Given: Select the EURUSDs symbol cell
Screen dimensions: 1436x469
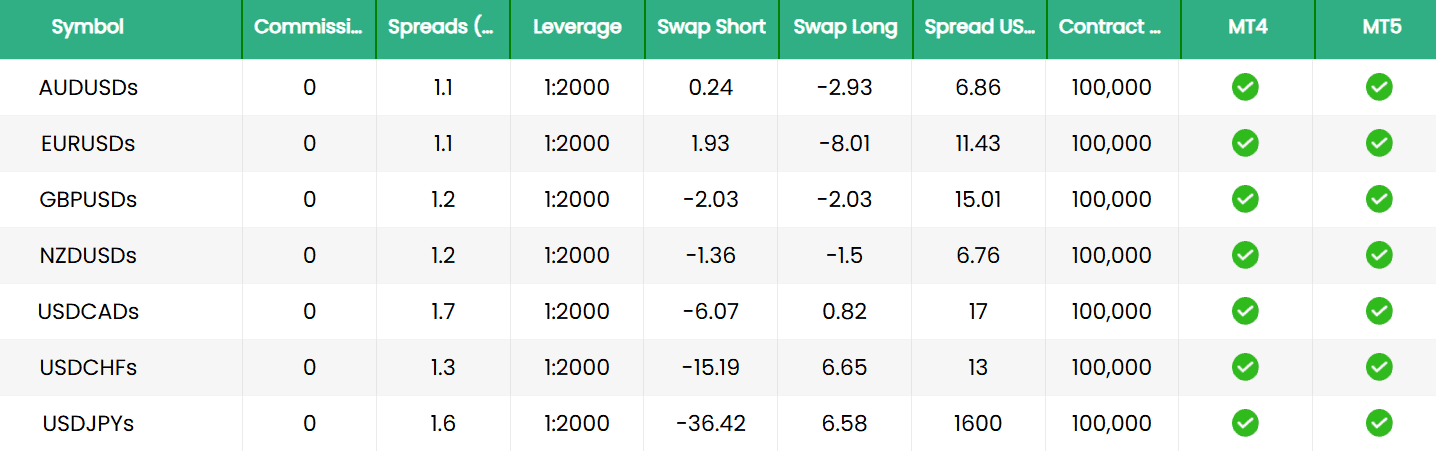Looking at the screenshot, I should click(x=88, y=144).
